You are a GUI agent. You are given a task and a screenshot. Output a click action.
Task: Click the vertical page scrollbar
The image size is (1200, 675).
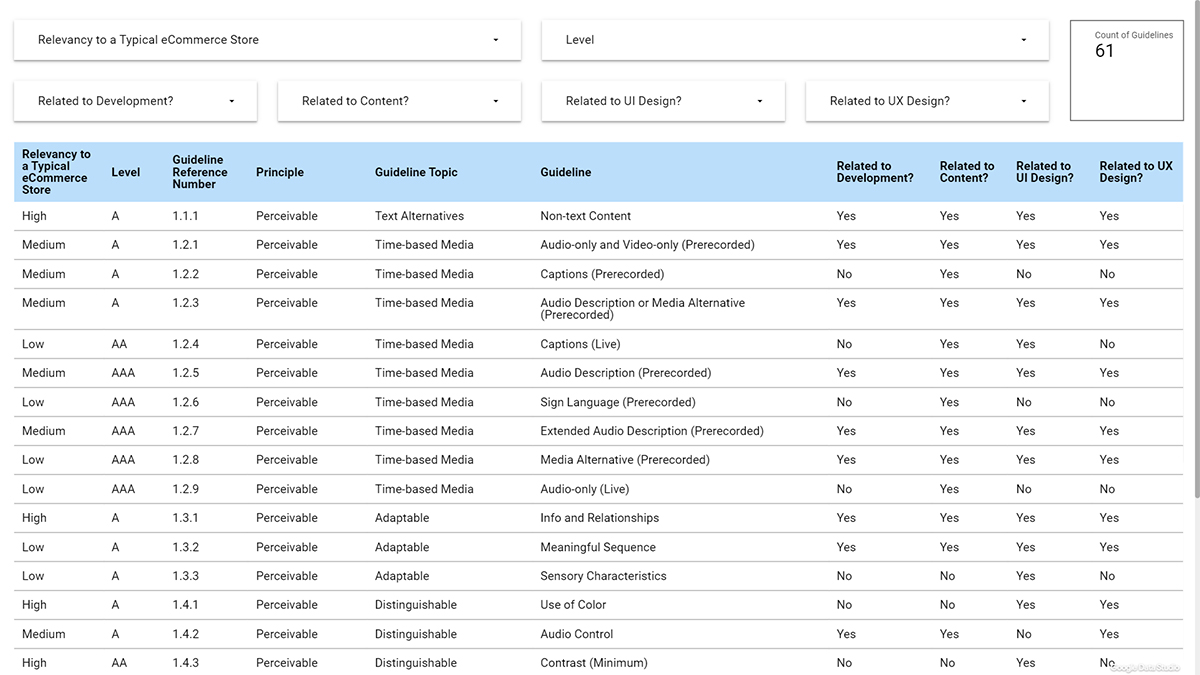[1195, 250]
